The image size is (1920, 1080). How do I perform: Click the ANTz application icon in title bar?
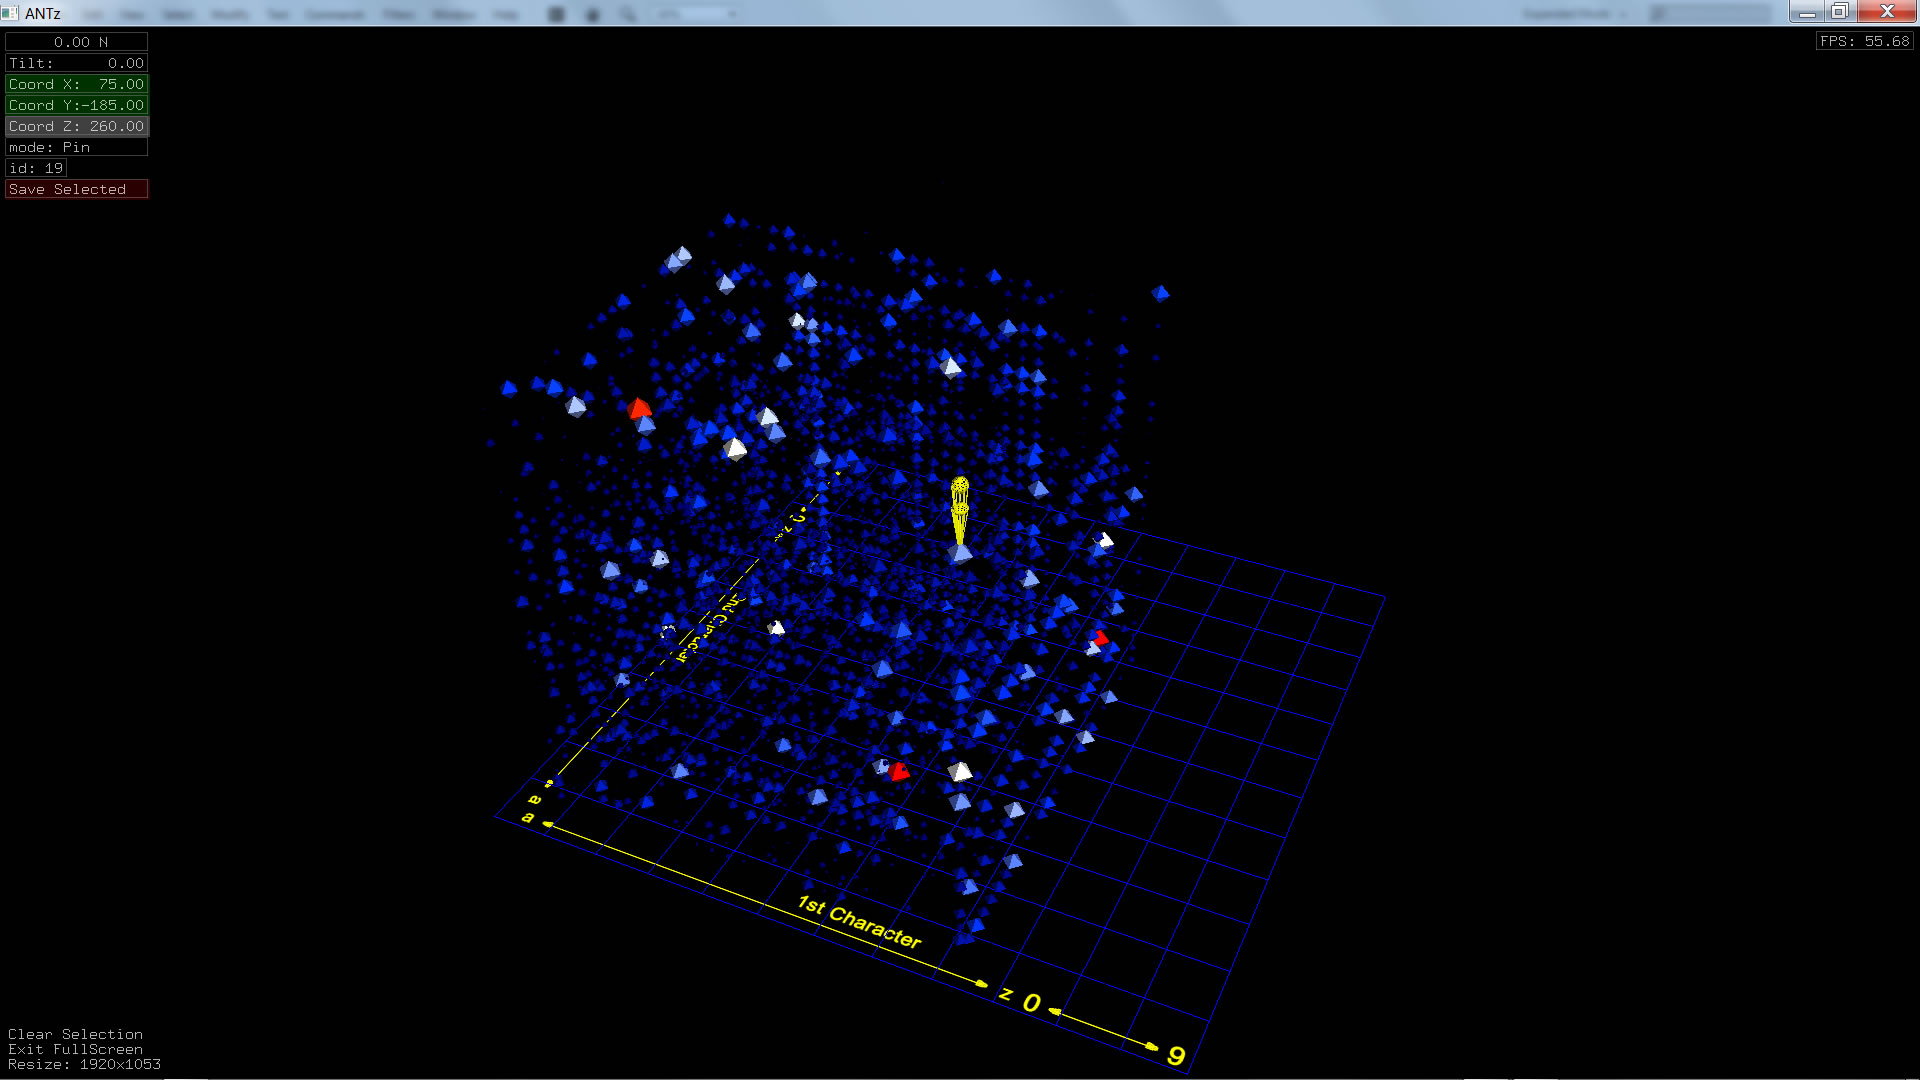pyautogui.click(x=10, y=13)
